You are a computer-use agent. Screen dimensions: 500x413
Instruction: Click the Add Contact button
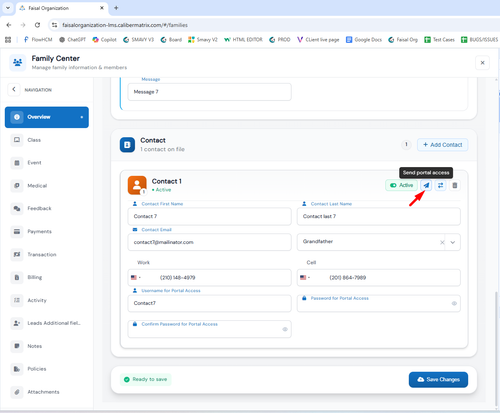click(x=443, y=145)
